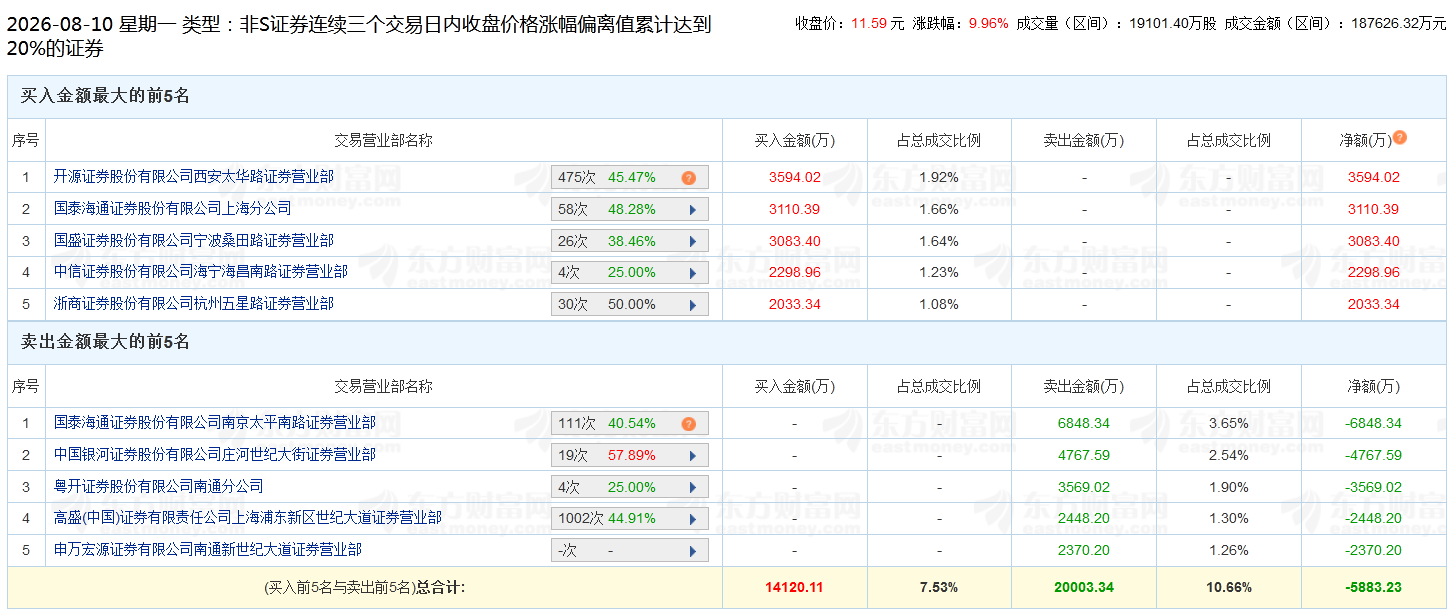Click orange question icon in 开源证券 row
This screenshot has width=1452, height=614.
point(689,178)
